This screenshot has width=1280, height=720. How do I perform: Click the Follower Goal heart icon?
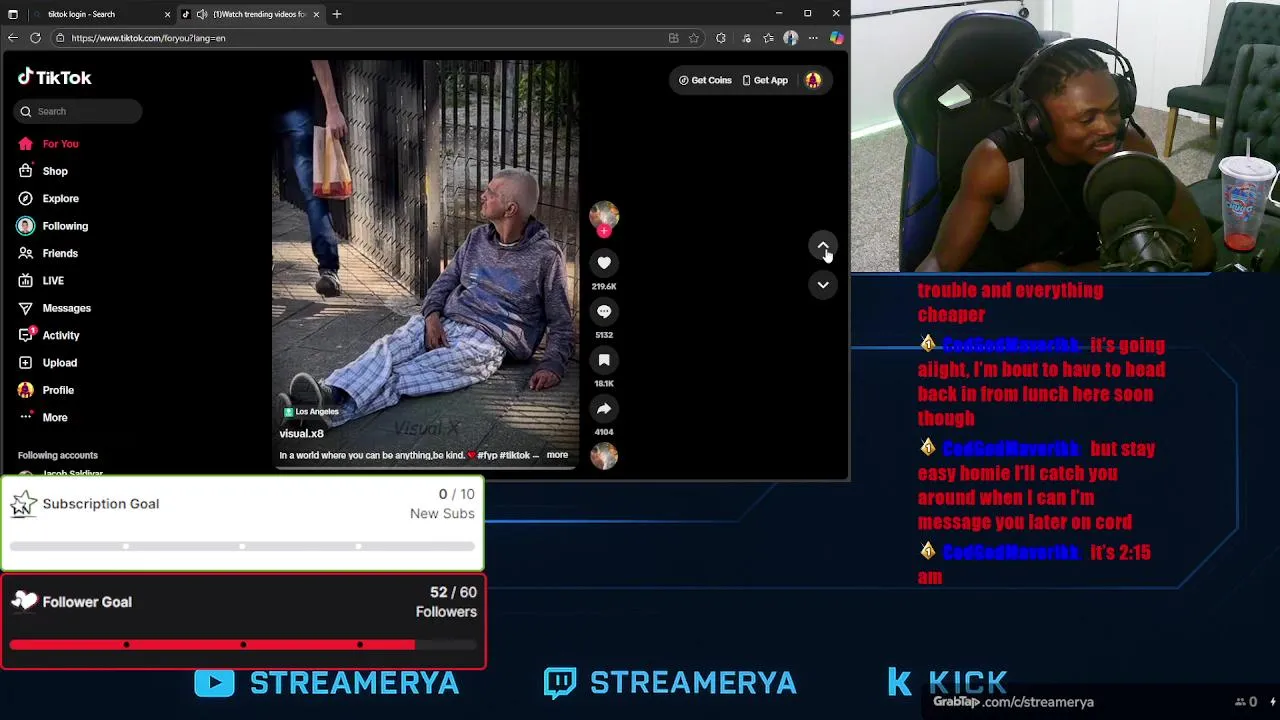[24, 601]
